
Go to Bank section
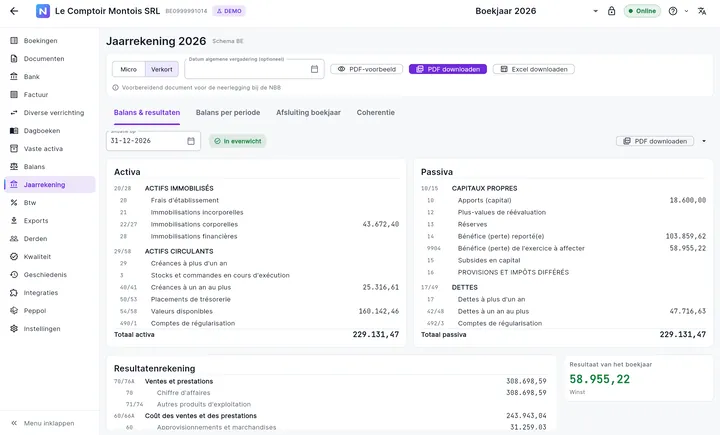click(50, 76)
